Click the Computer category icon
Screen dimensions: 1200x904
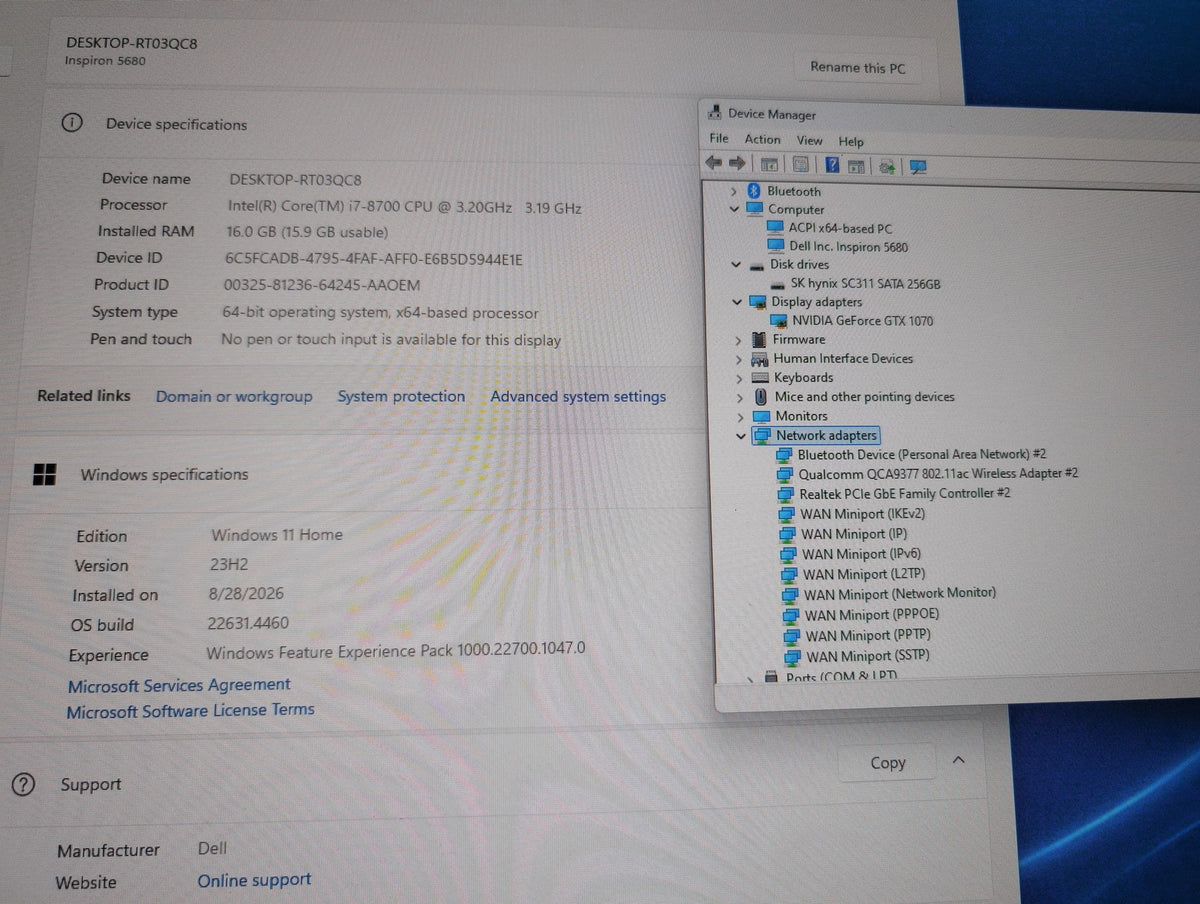[x=757, y=209]
